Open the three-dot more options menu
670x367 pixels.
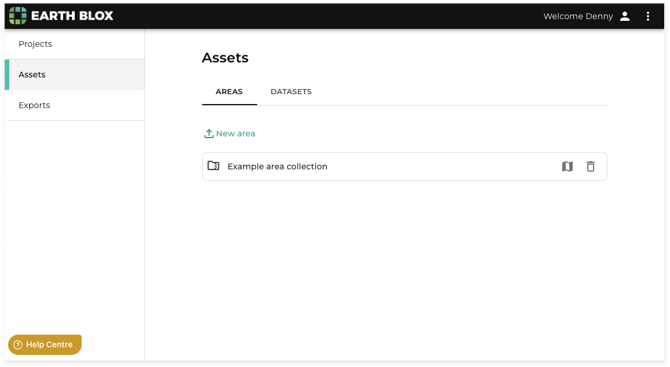[x=648, y=16]
